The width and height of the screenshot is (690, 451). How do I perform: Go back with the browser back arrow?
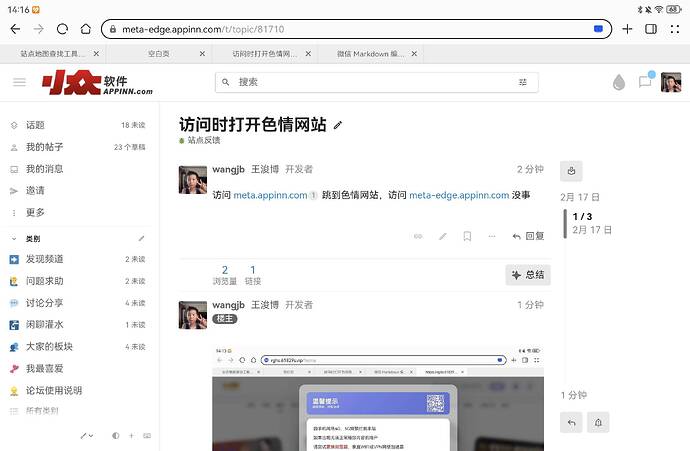(15, 29)
